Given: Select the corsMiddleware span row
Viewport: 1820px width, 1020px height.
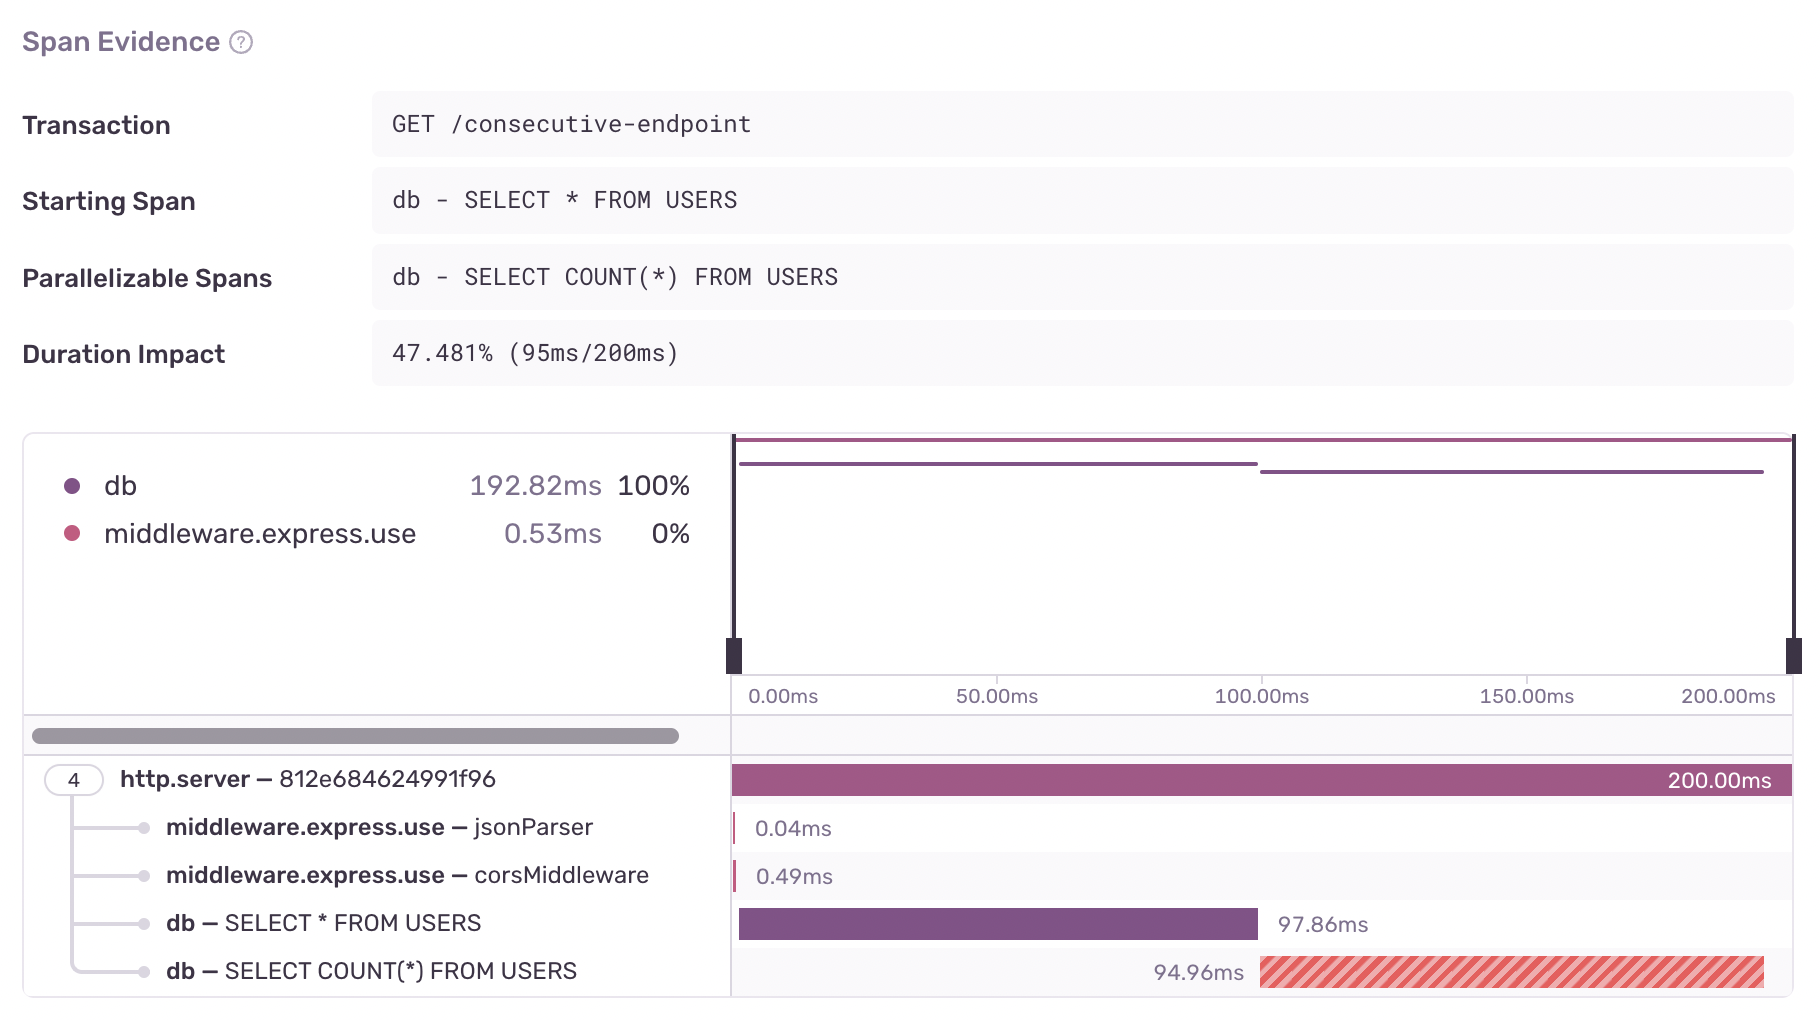Looking at the screenshot, I should (x=407, y=876).
